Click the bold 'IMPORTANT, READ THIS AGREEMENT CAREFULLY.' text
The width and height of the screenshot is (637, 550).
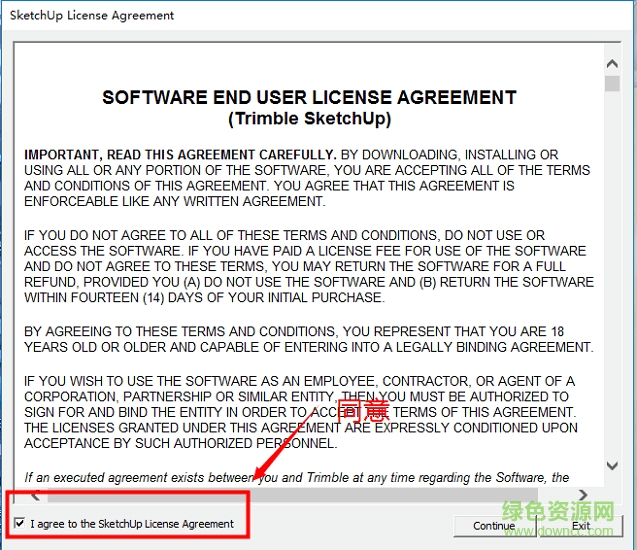(180, 155)
